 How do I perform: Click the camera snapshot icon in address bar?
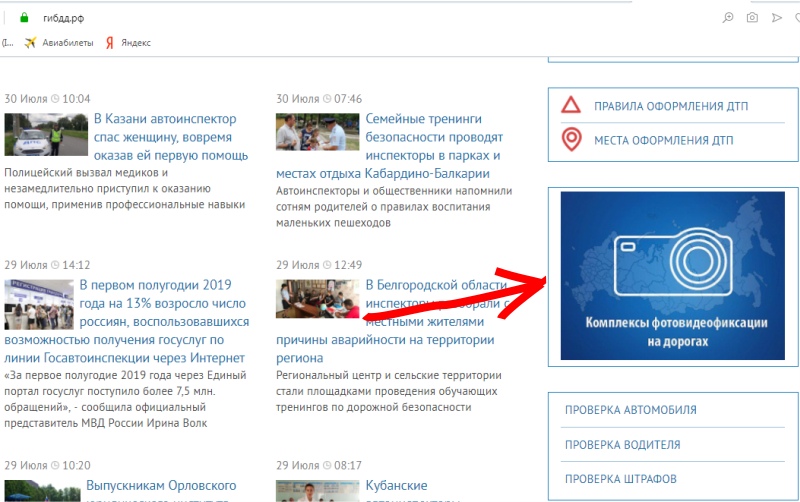coord(752,17)
